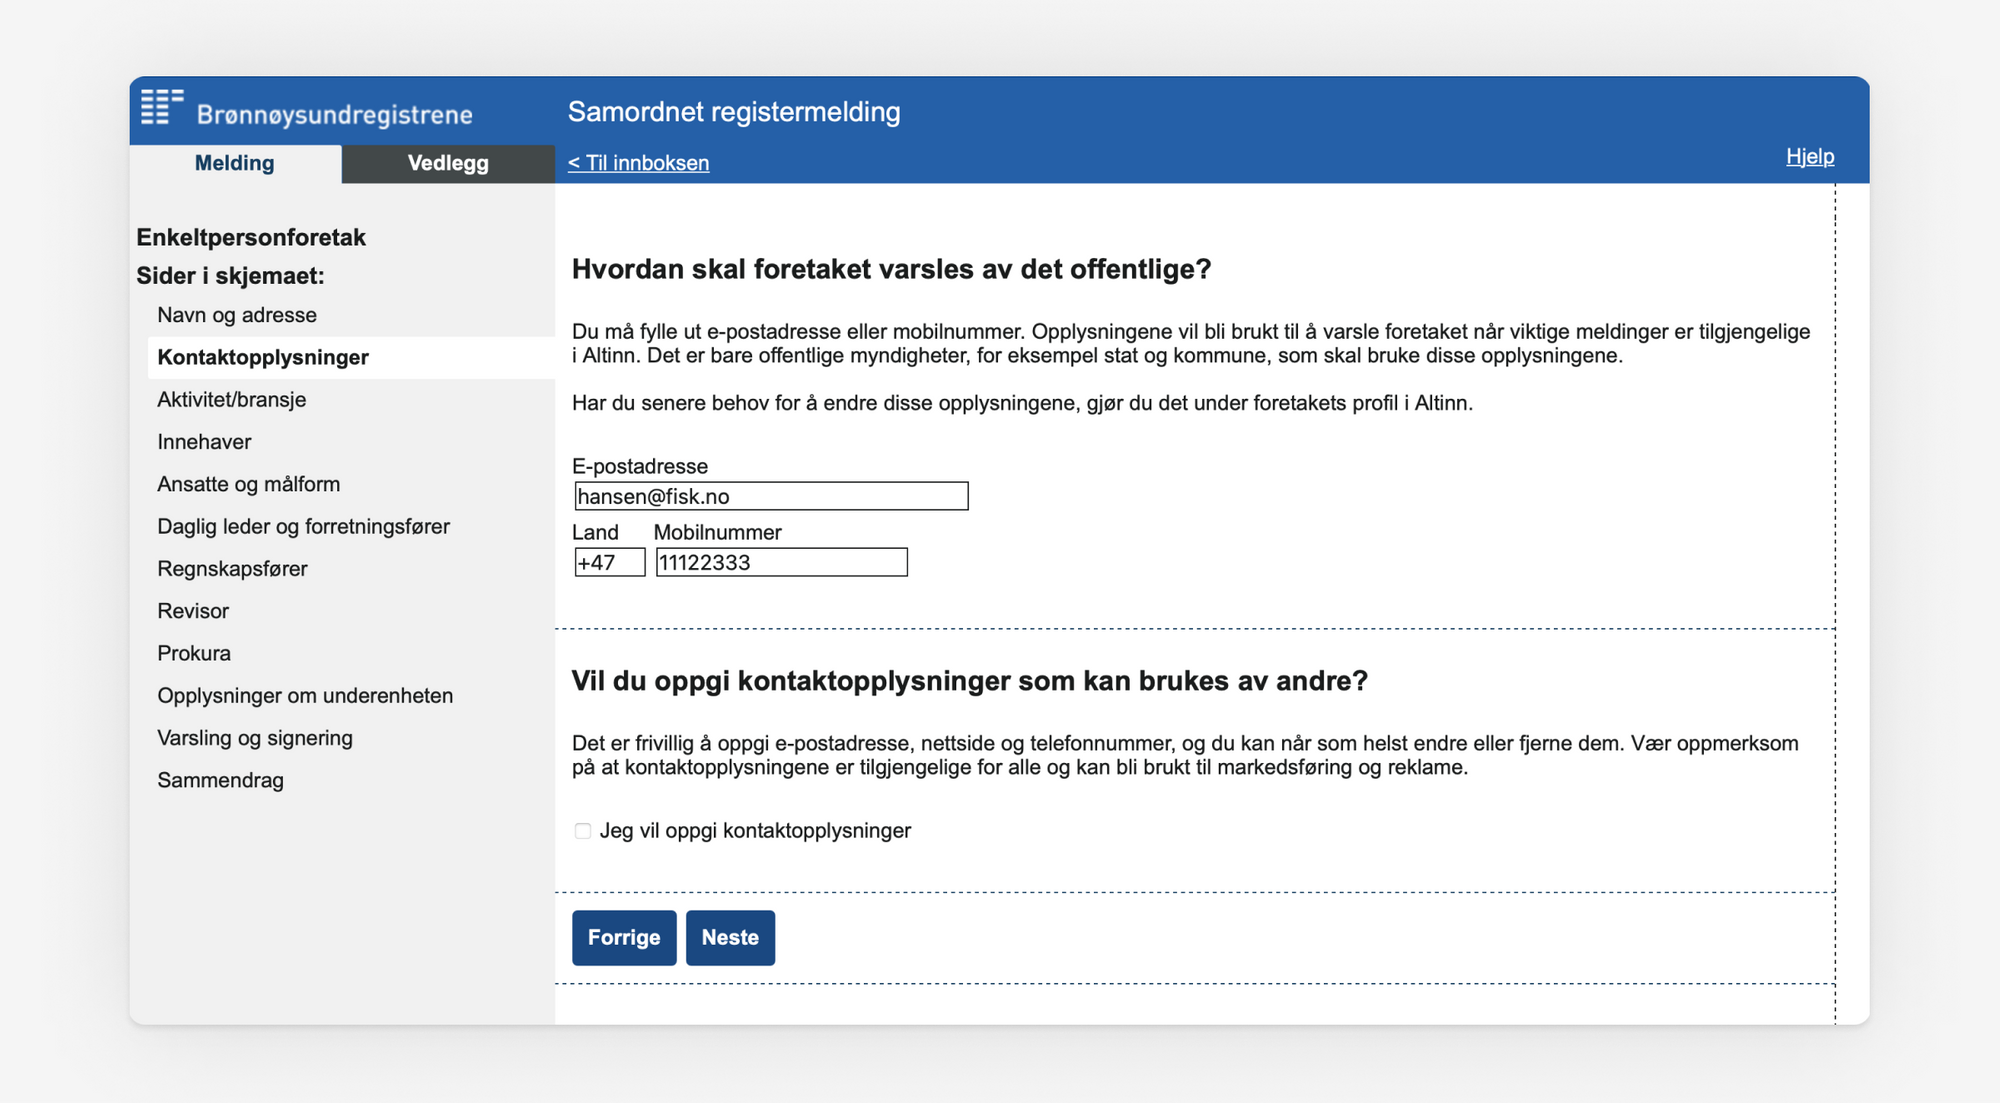Select Kontaktopplysninger in the sidebar
The width and height of the screenshot is (2000, 1103).
(x=264, y=357)
